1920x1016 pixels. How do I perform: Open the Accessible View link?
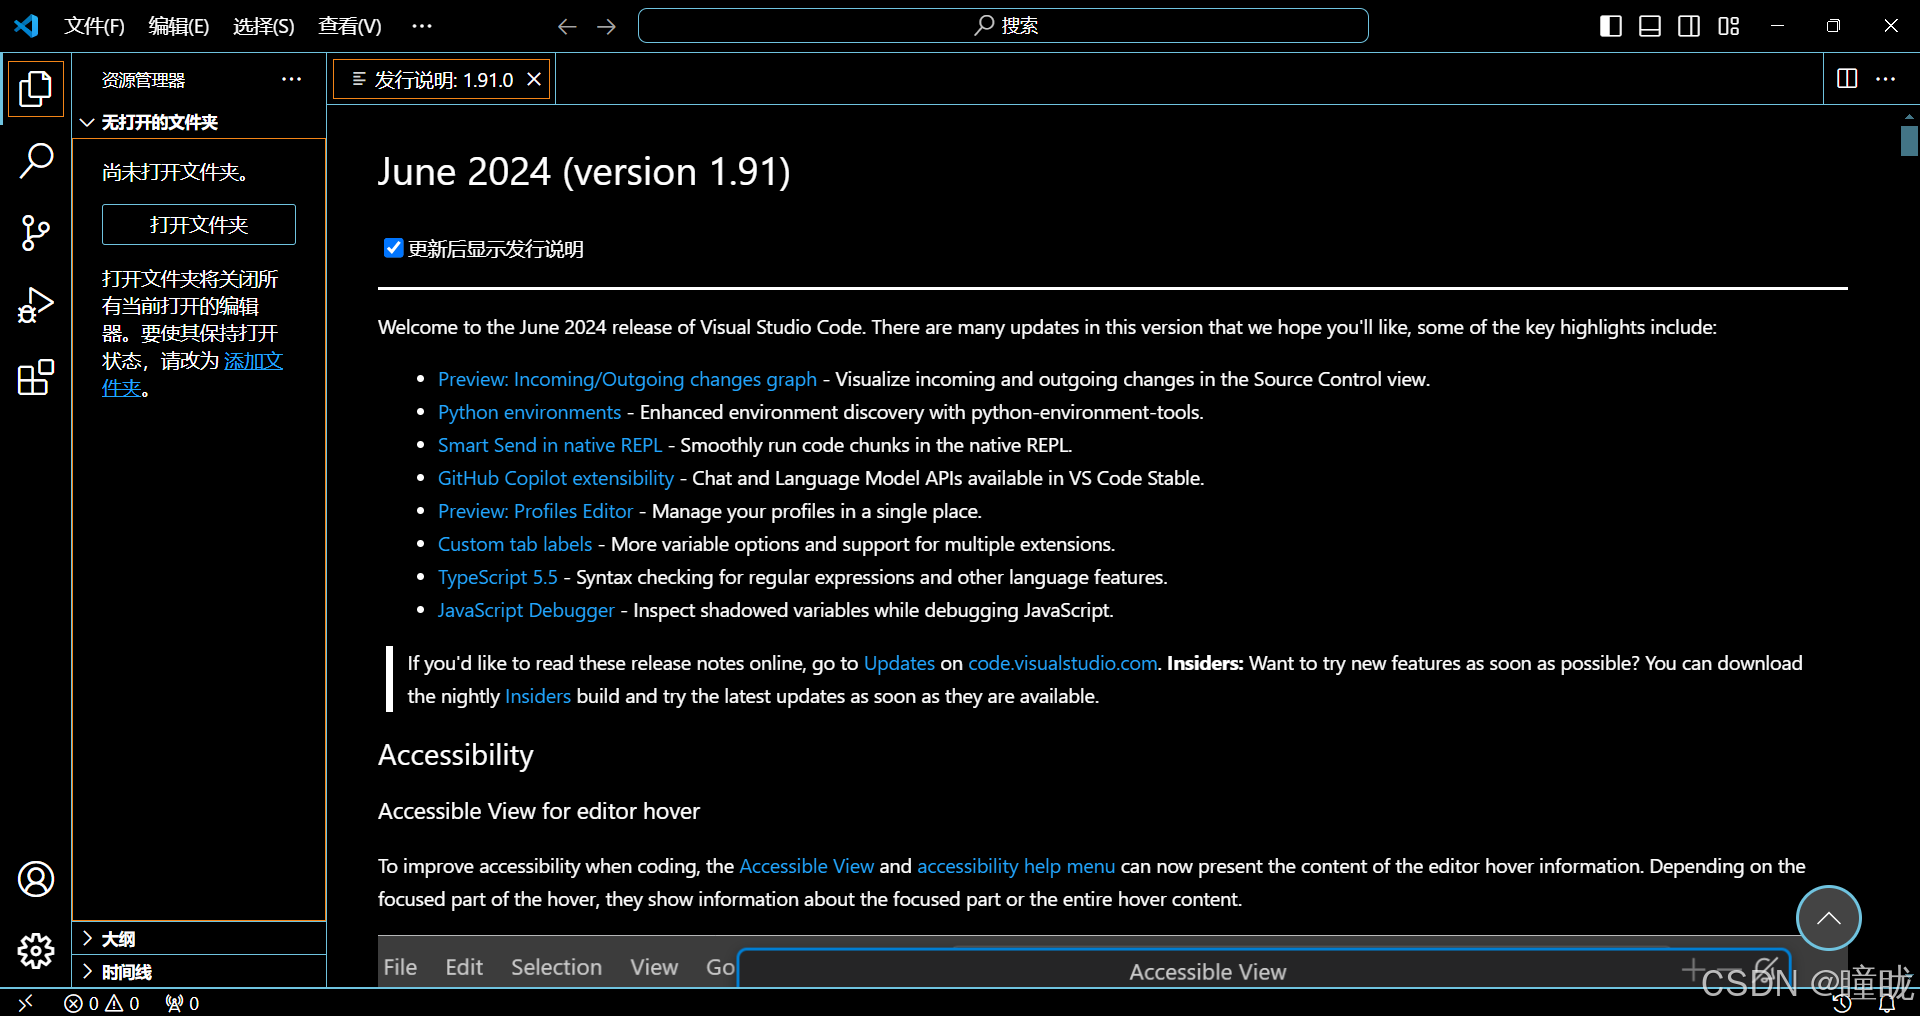click(807, 866)
